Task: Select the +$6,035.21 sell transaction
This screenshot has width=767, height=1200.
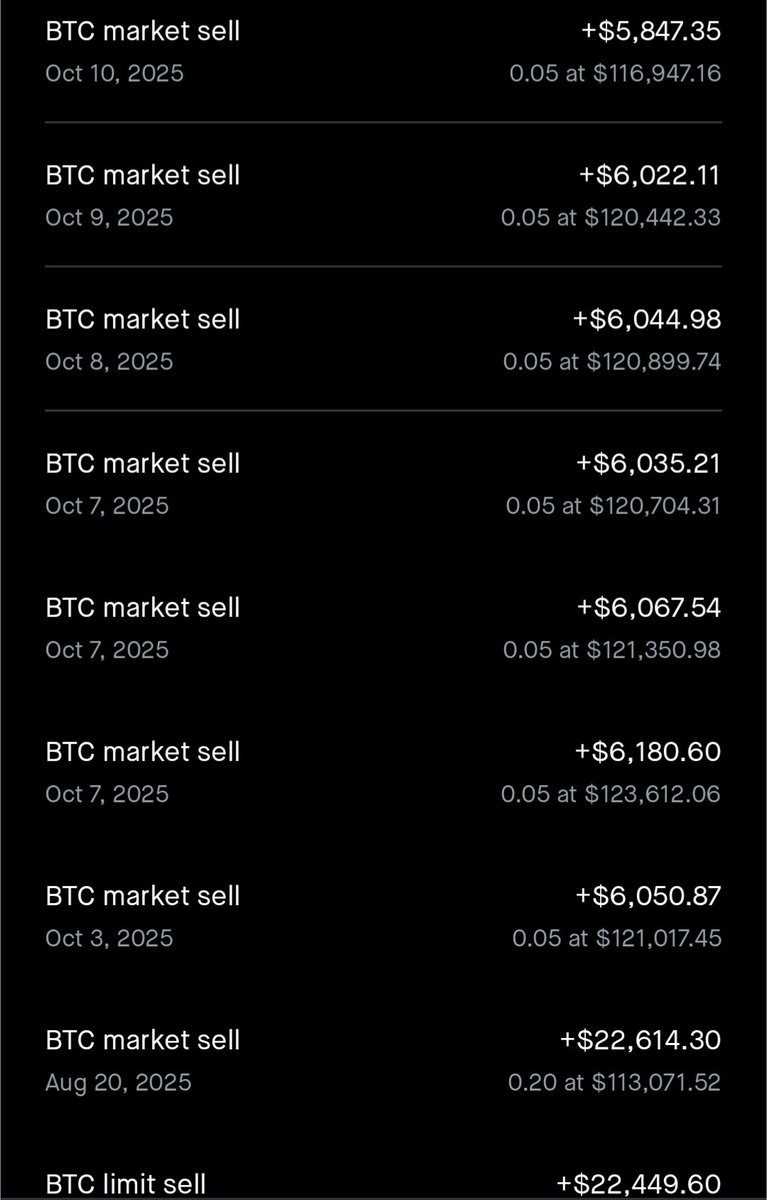Action: (383, 483)
